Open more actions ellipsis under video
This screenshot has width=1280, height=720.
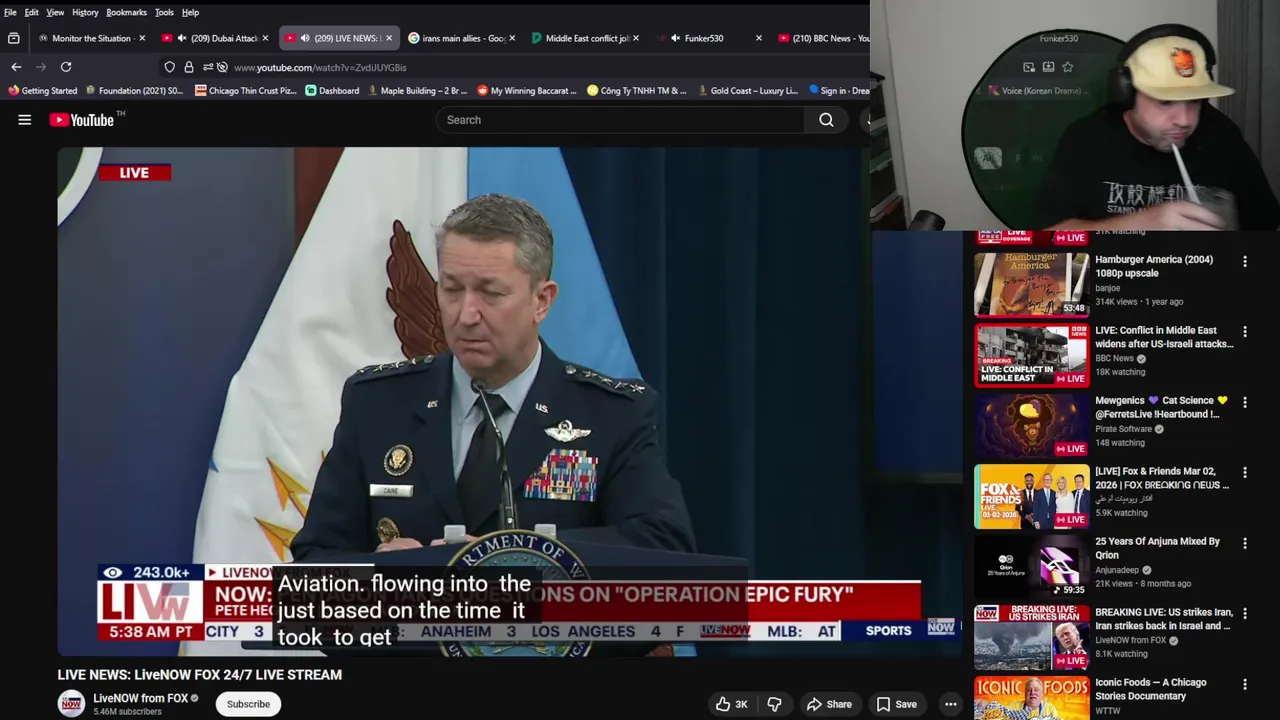tap(950, 704)
